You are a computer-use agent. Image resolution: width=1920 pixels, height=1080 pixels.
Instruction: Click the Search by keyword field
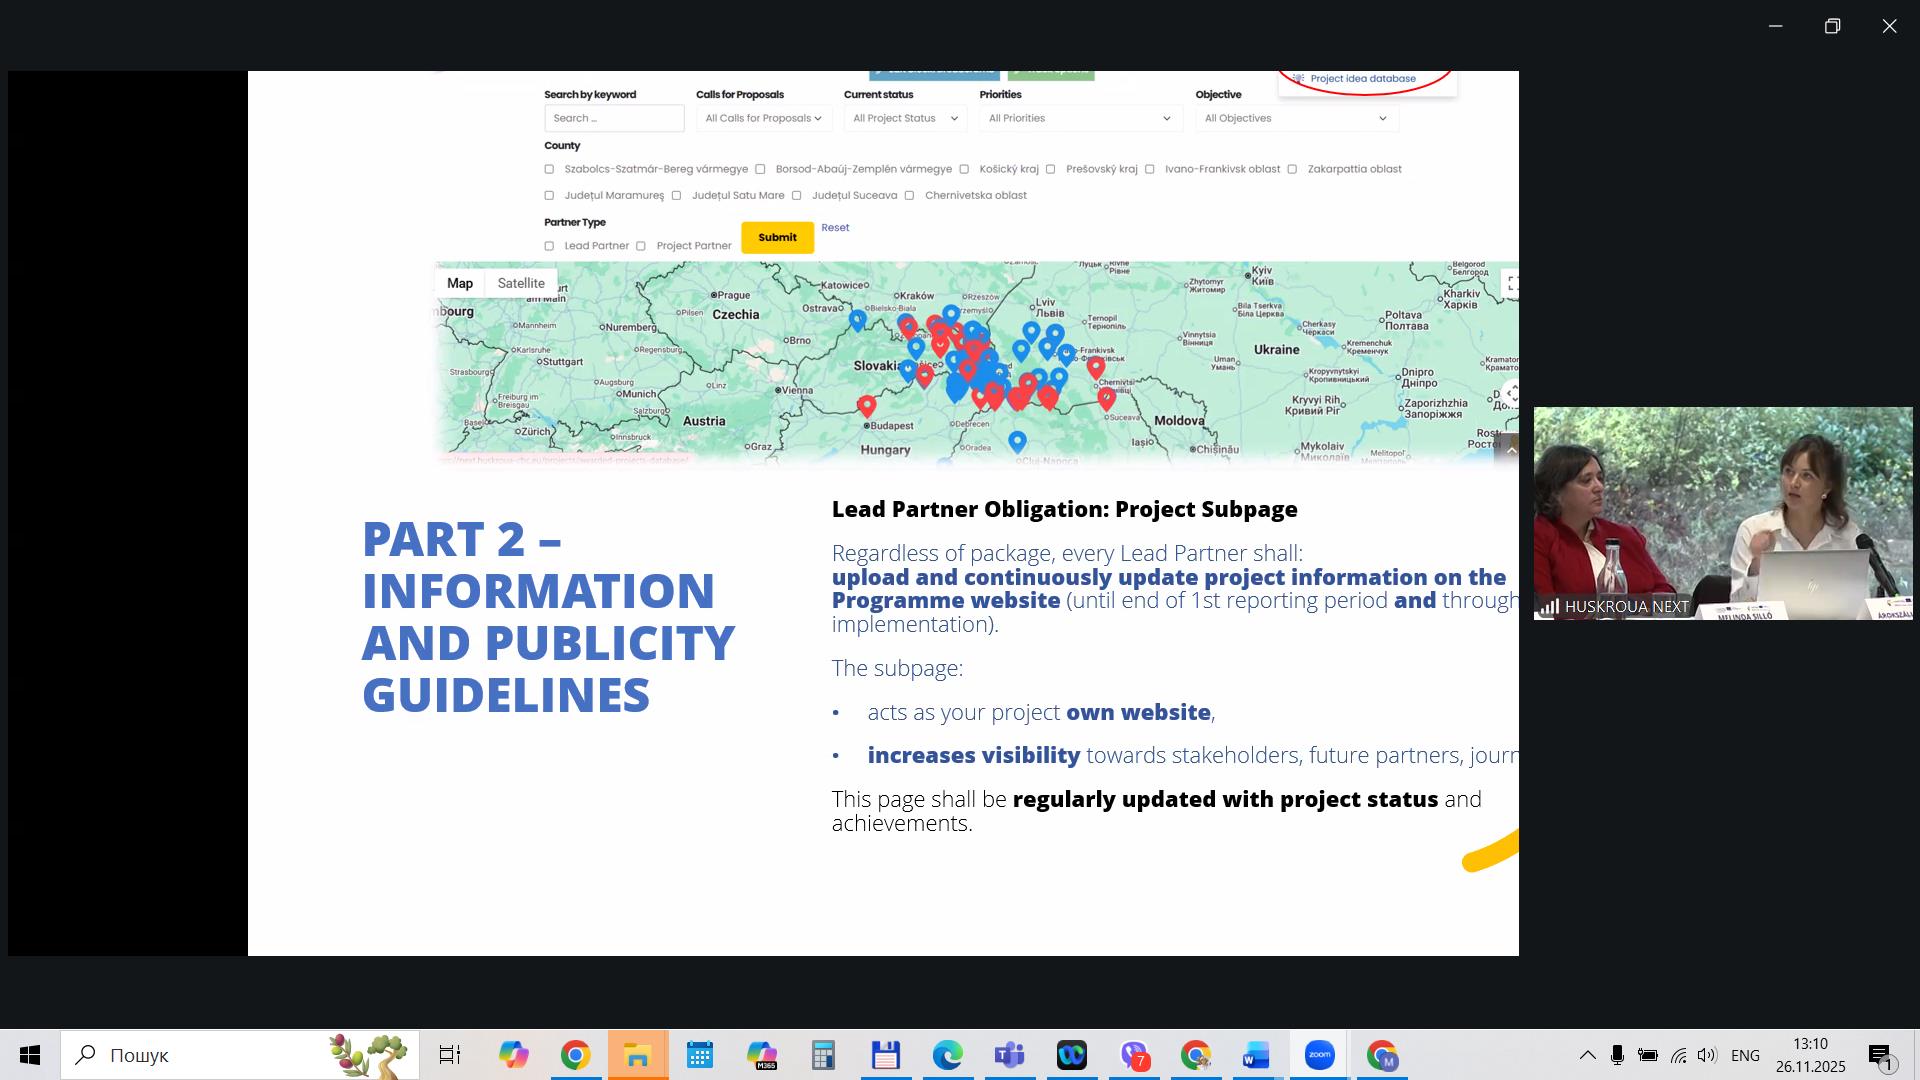pyautogui.click(x=614, y=118)
